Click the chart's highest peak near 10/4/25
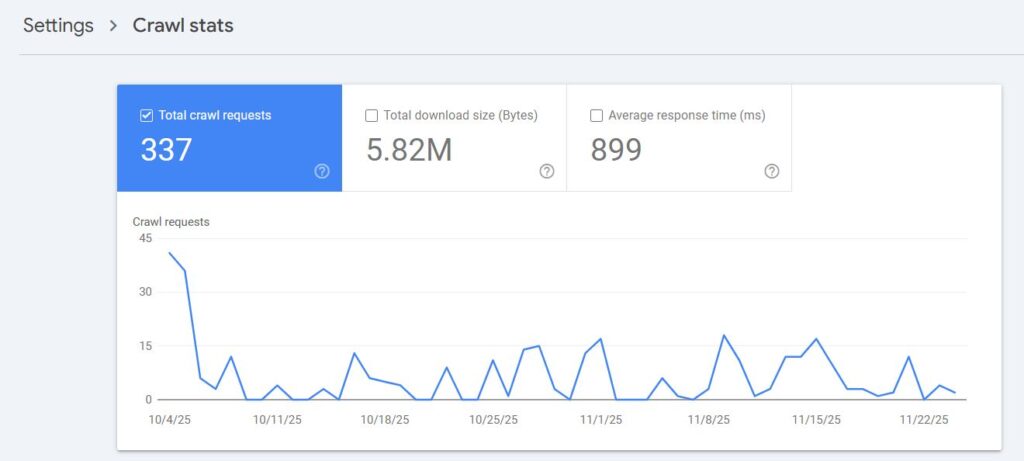Image resolution: width=1024 pixels, height=461 pixels. point(169,253)
